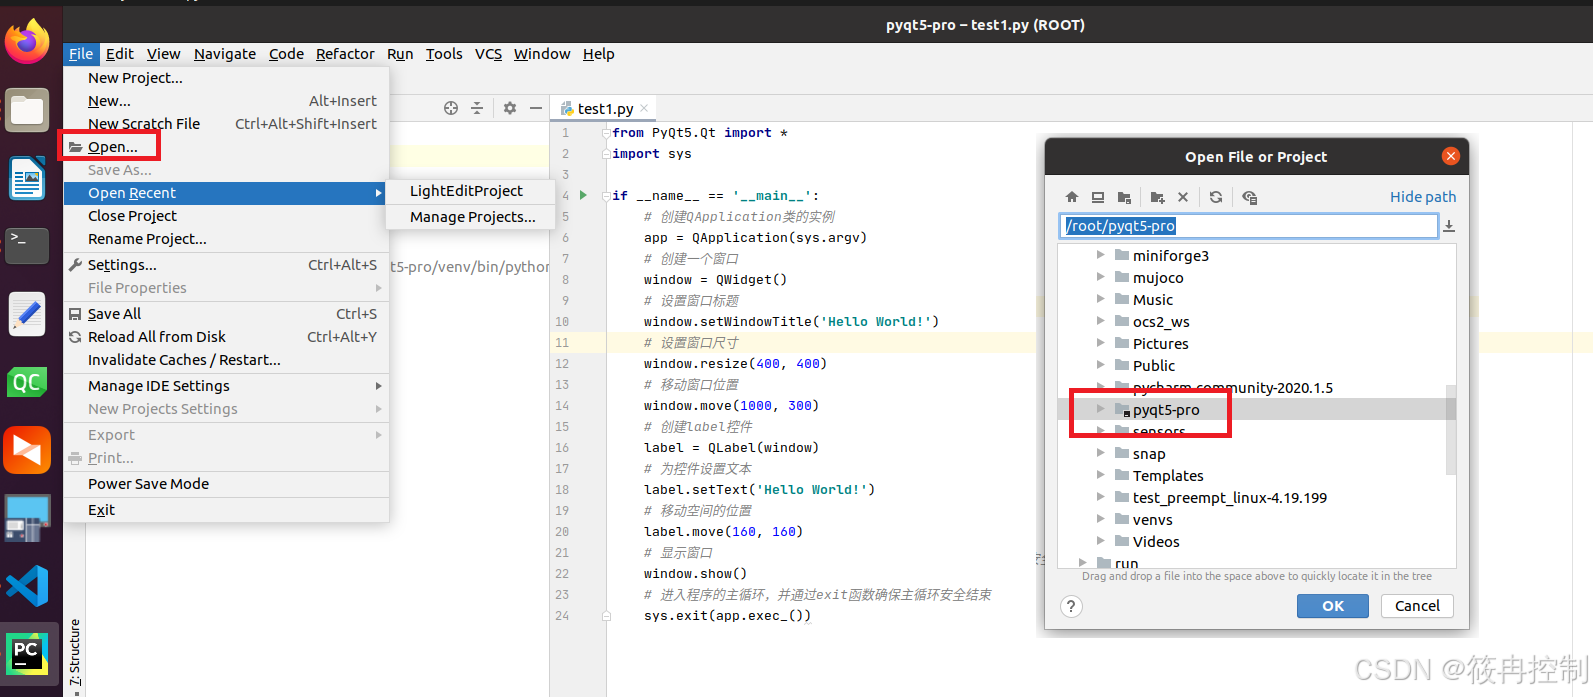This screenshot has width=1593, height=697.
Task: Delete selected item X icon in dialog toolbar
Action: (x=1183, y=197)
